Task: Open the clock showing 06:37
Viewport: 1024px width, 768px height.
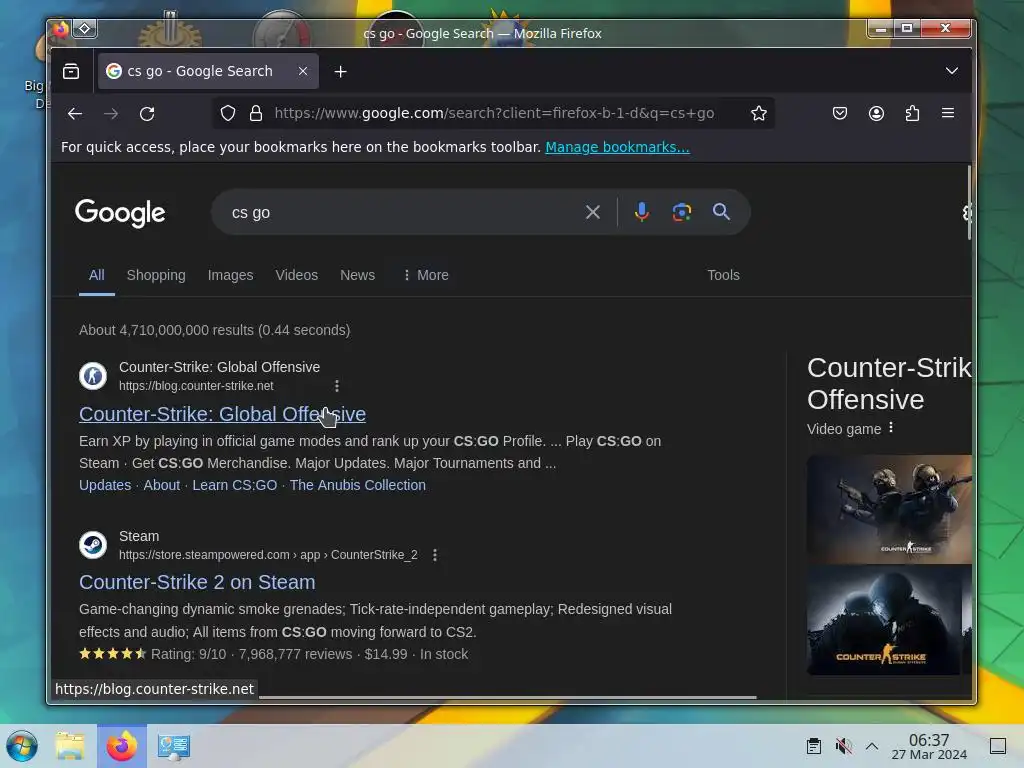Action: pyautogui.click(x=929, y=746)
